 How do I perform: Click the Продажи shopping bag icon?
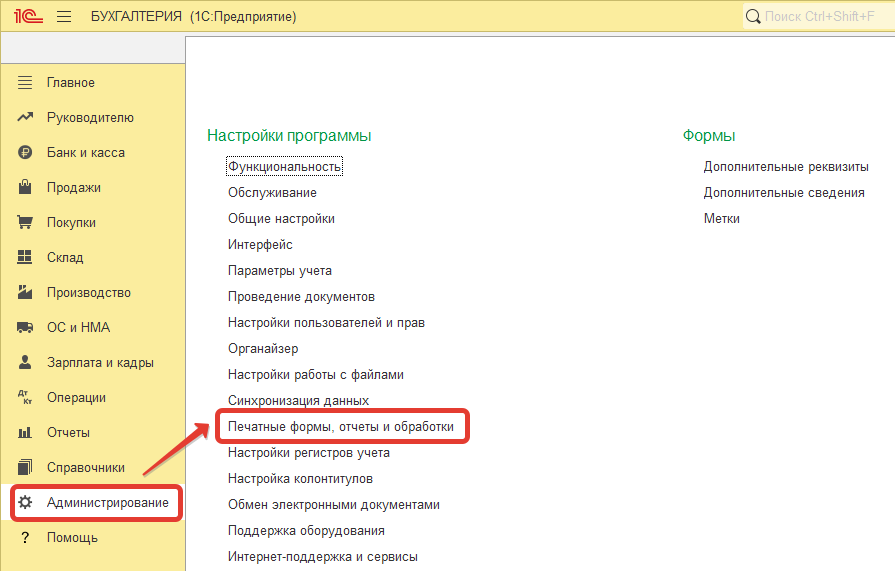point(25,187)
